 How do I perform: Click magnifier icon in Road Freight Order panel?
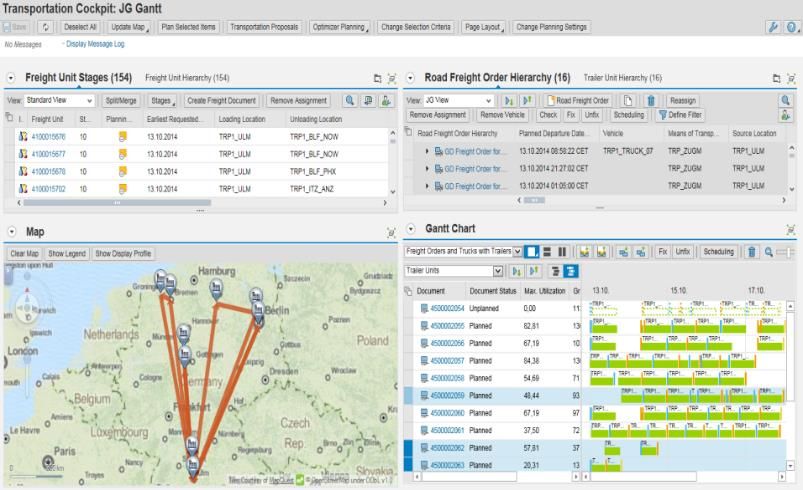[785, 100]
